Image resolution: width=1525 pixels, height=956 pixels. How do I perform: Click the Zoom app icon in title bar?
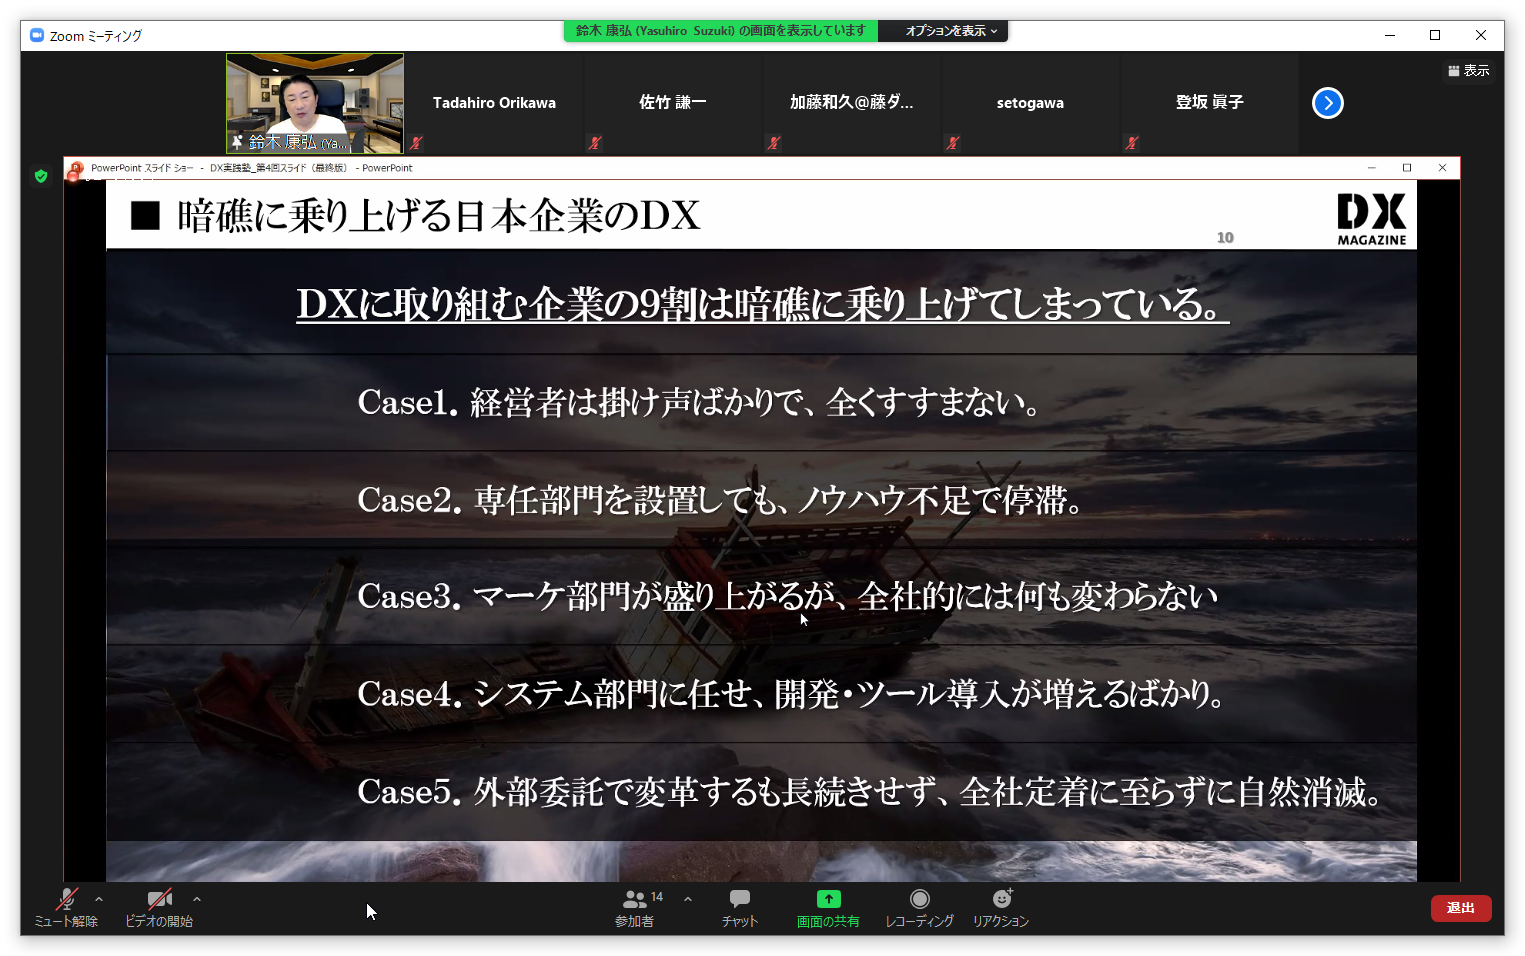click(x=37, y=36)
